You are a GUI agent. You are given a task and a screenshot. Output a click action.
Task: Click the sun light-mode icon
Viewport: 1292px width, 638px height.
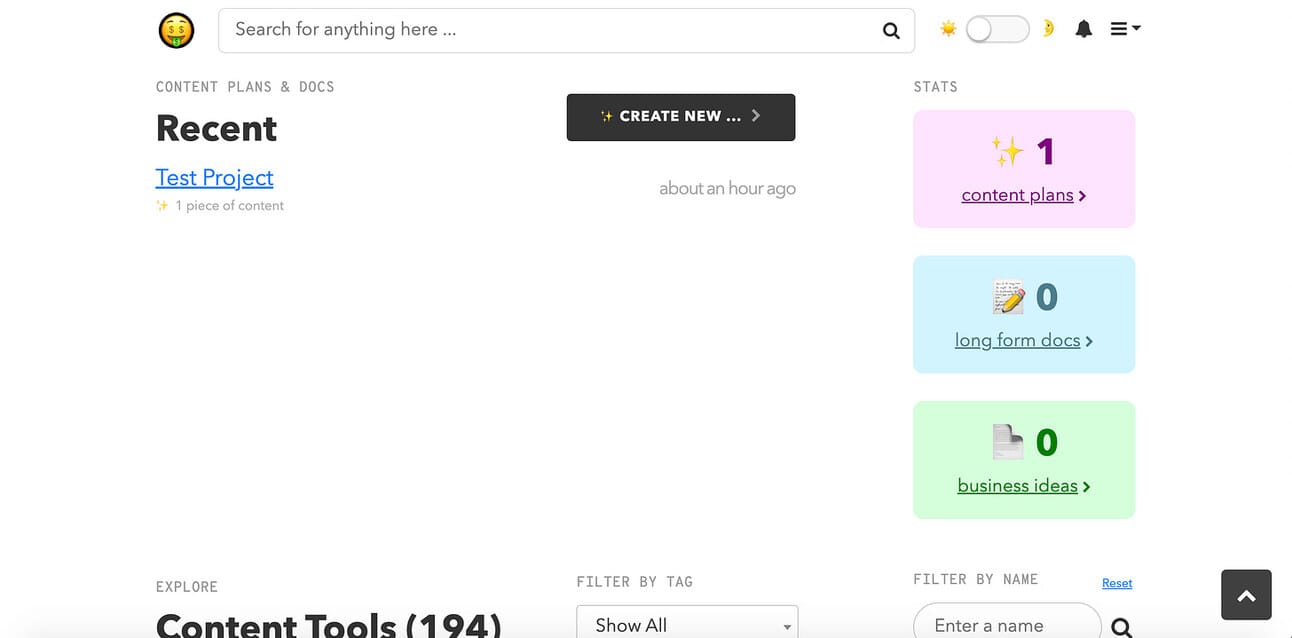coord(948,29)
